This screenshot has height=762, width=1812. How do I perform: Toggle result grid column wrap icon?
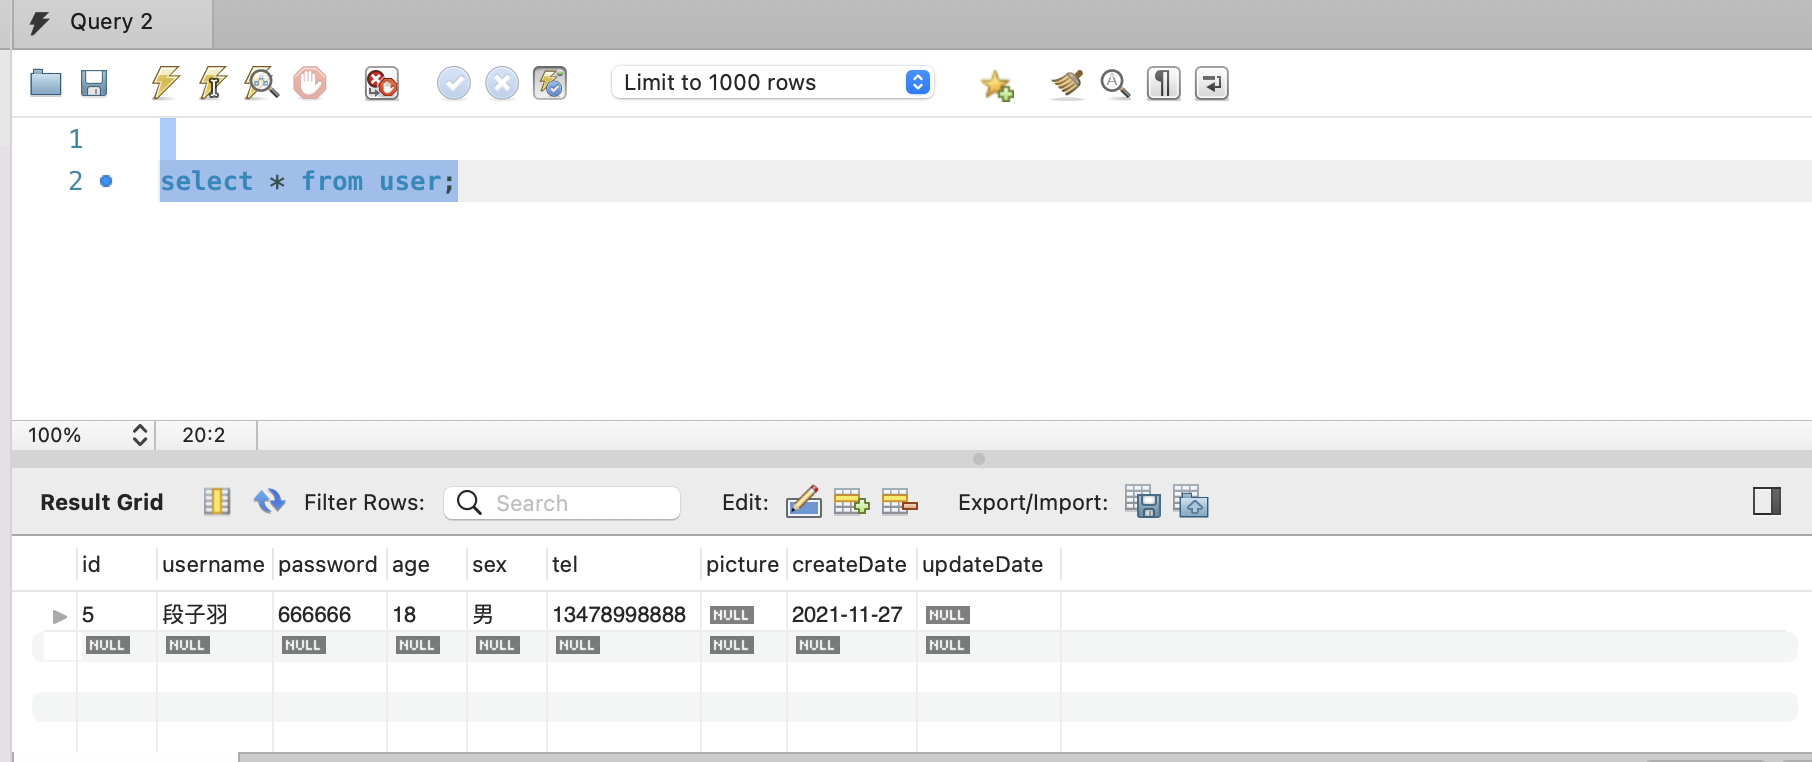[217, 501]
